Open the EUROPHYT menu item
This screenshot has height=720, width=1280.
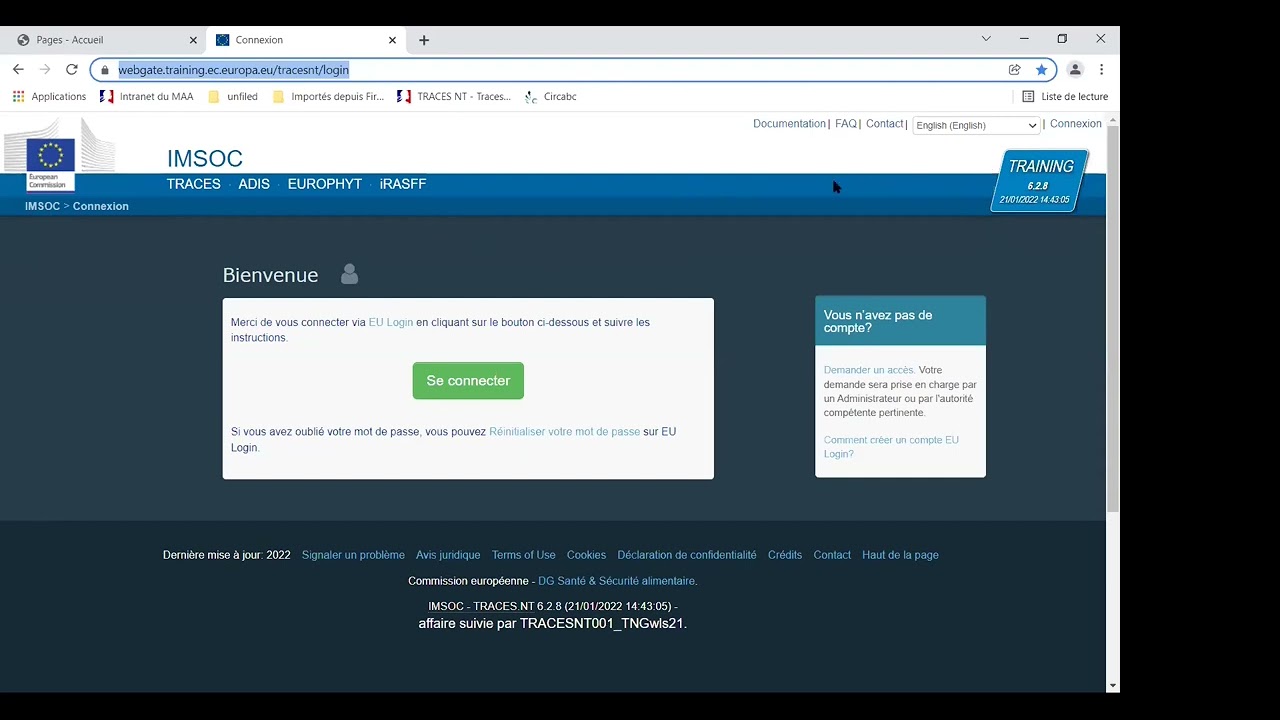click(325, 184)
